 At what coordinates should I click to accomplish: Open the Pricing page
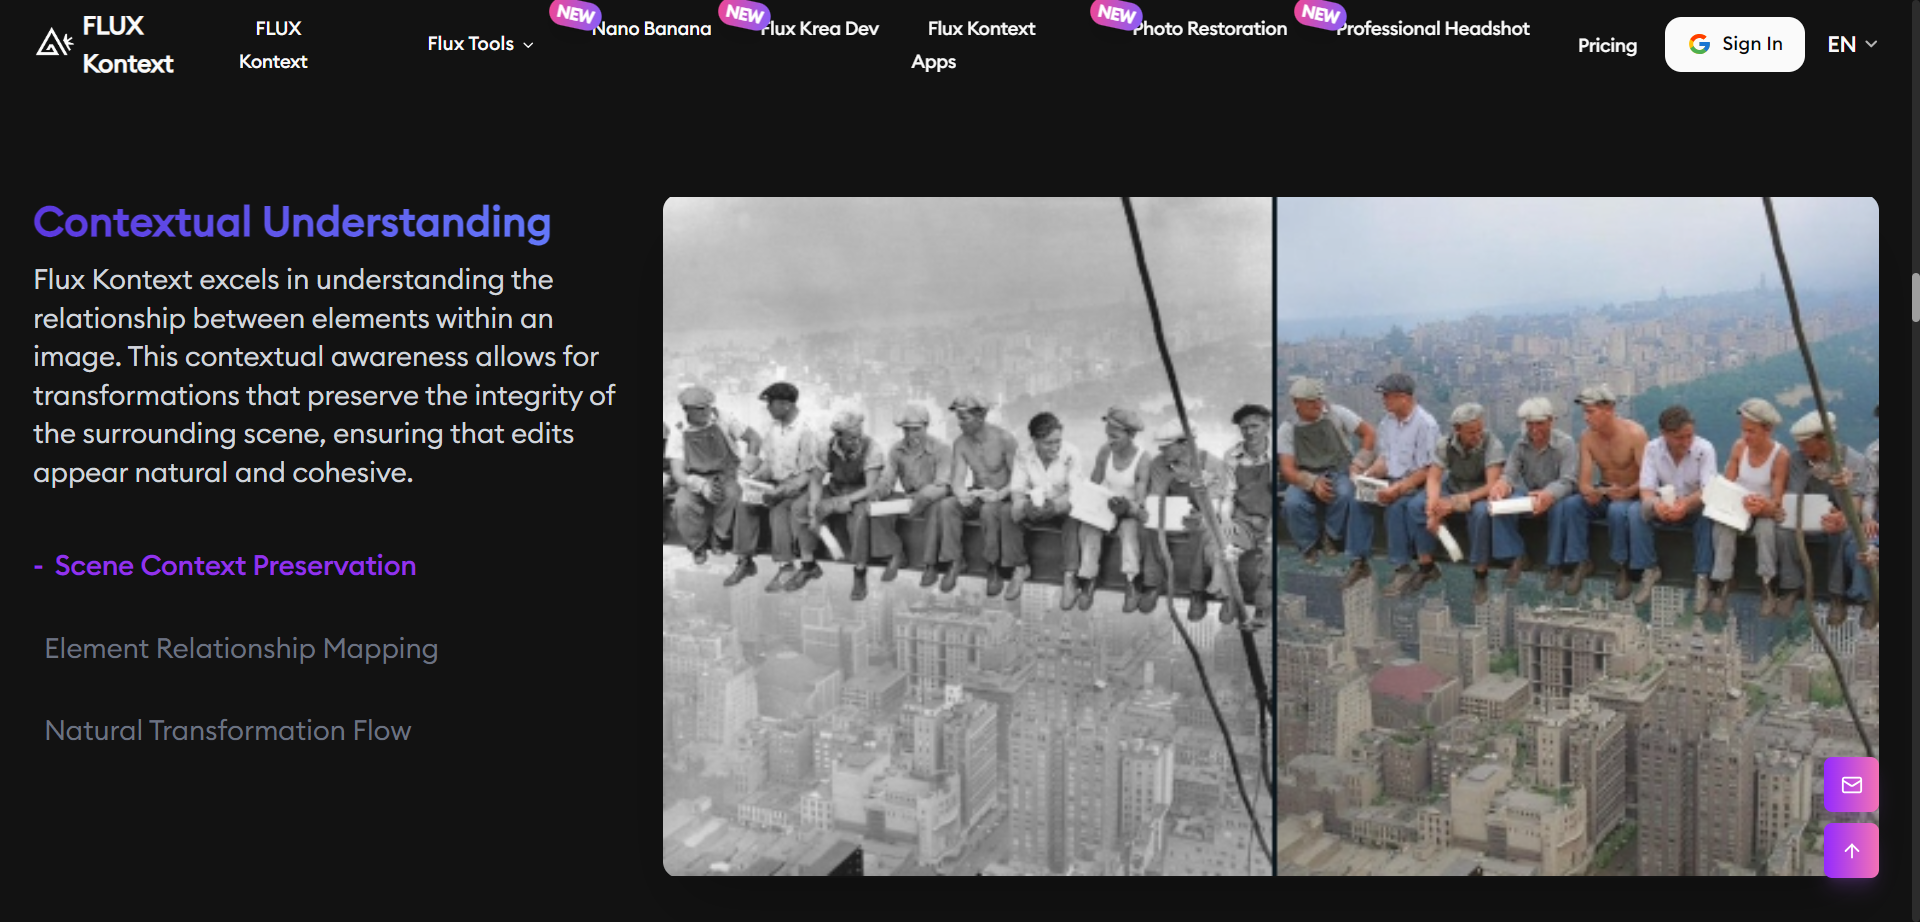pyautogui.click(x=1607, y=45)
